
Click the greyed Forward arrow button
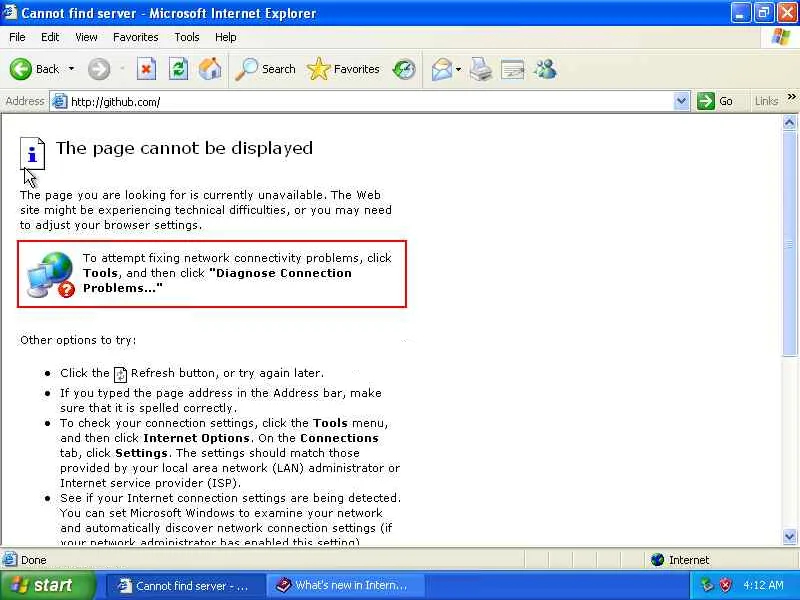pos(99,69)
